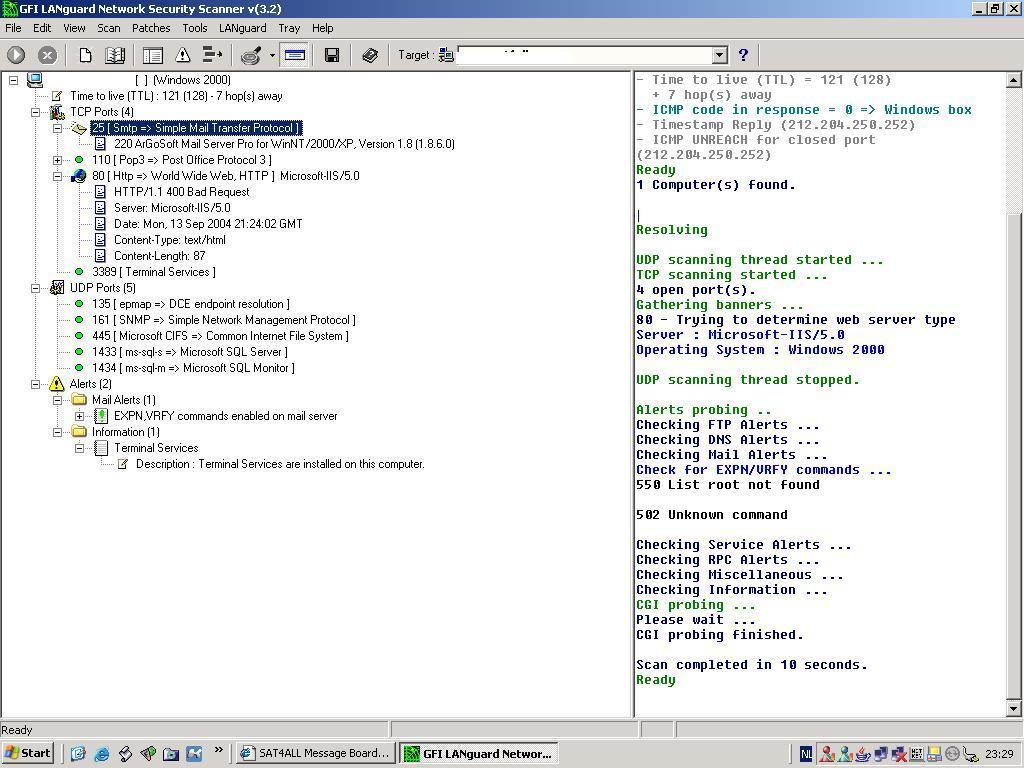Open the Edit menu

(42, 28)
